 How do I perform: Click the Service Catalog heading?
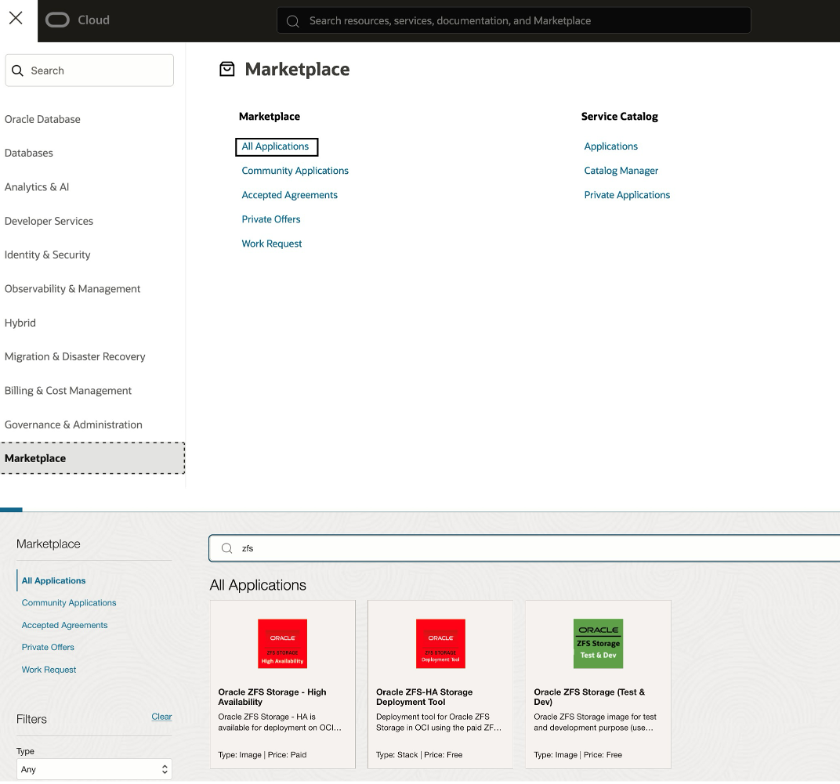tap(620, 117)
